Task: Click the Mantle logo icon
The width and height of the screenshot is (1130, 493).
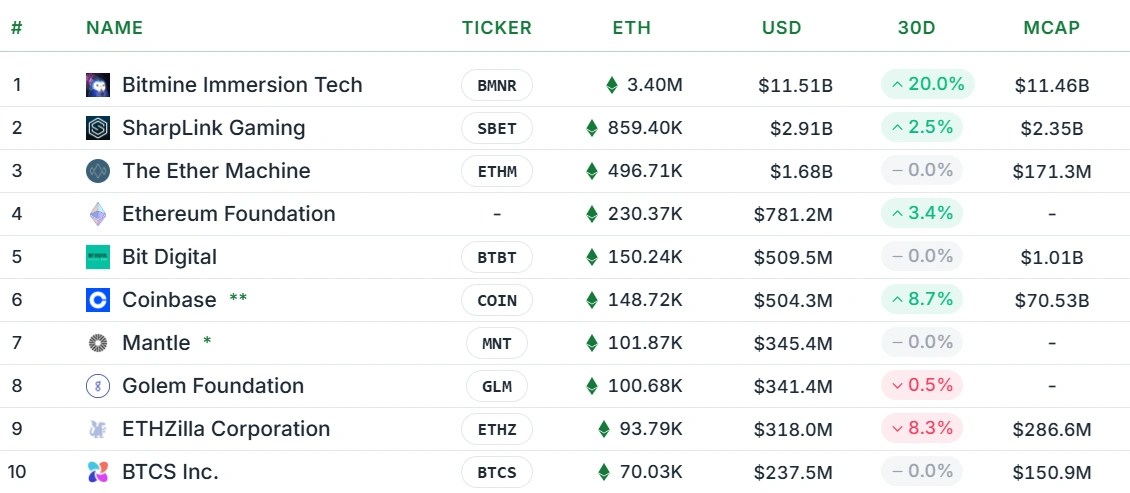Action: click(x=98, y=343)
